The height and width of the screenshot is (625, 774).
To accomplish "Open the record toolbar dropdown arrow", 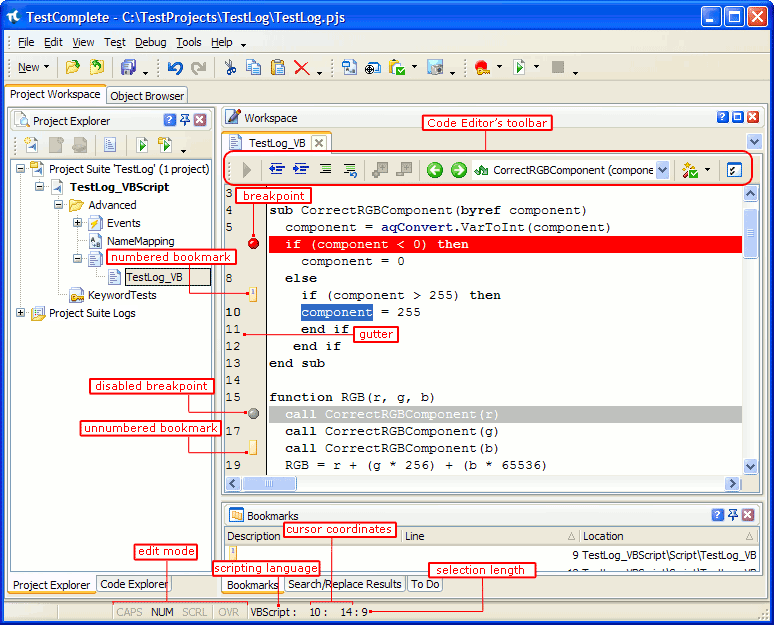I will [499, 67].
